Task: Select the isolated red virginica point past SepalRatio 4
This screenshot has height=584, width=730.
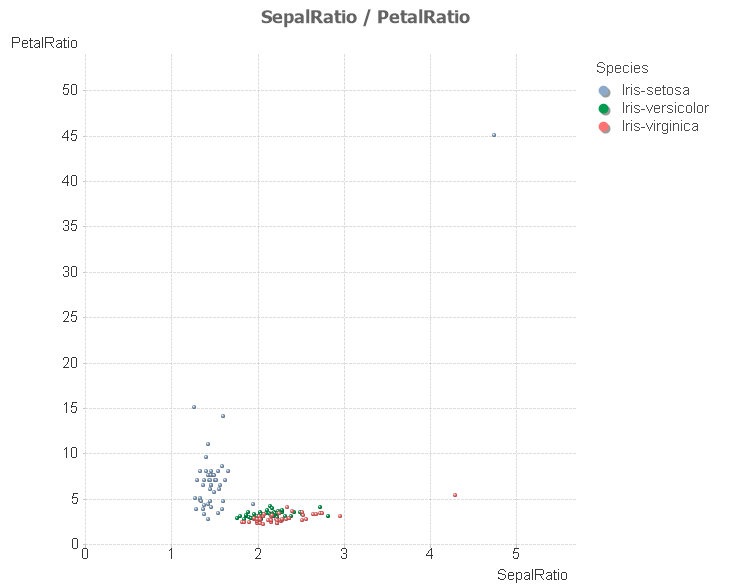Action: [455, 495]
